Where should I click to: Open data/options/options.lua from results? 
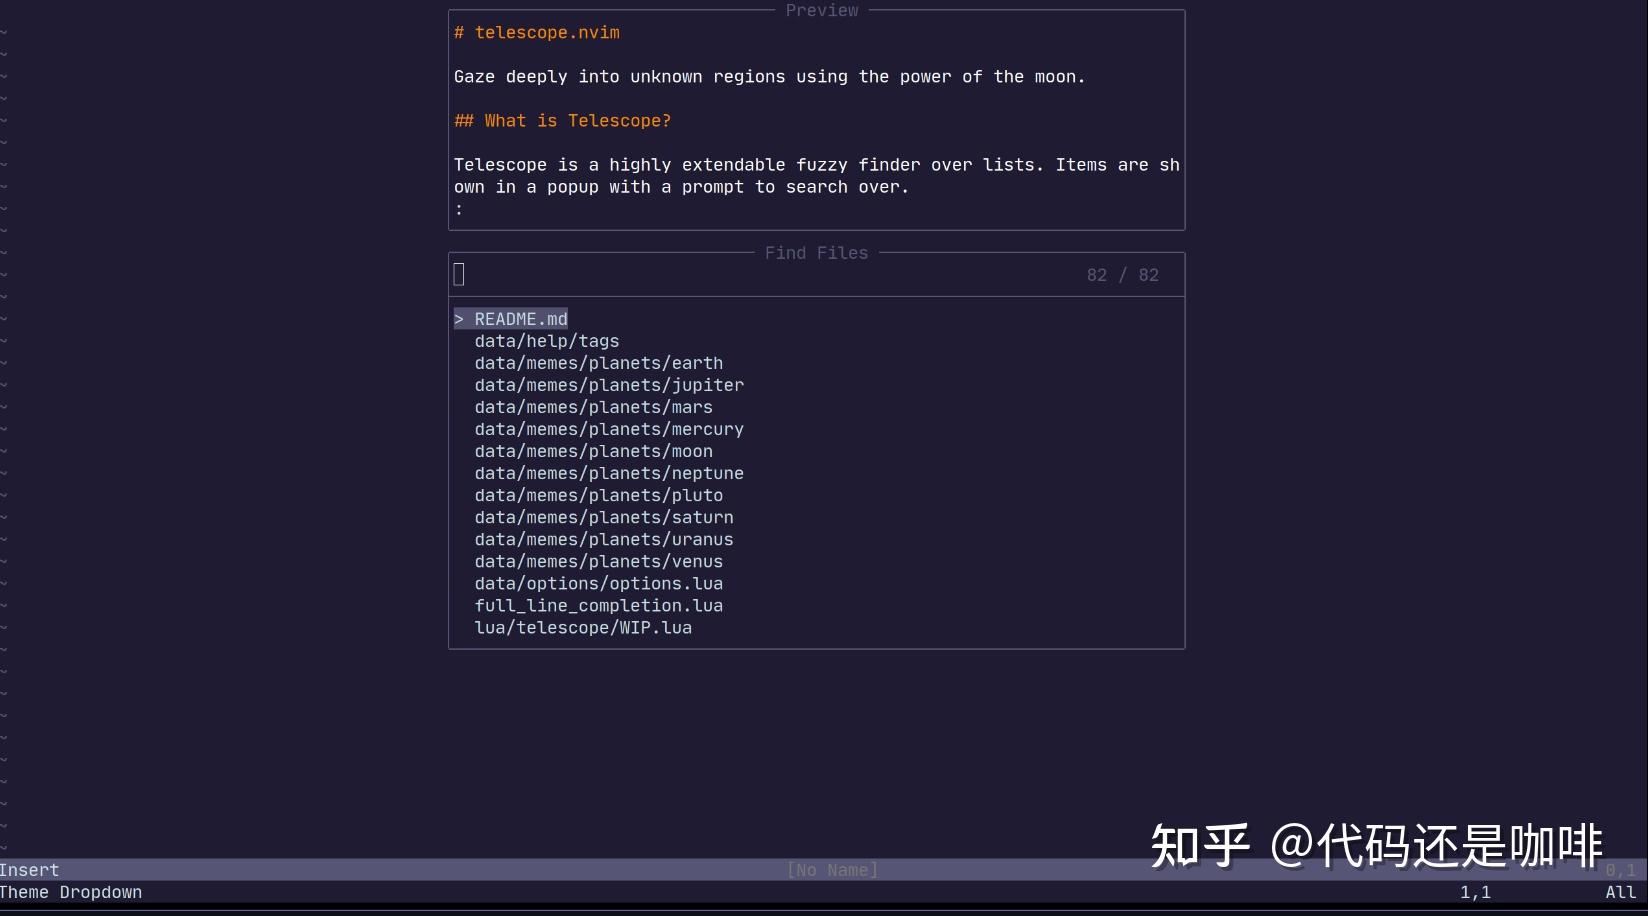click(599, 583)
